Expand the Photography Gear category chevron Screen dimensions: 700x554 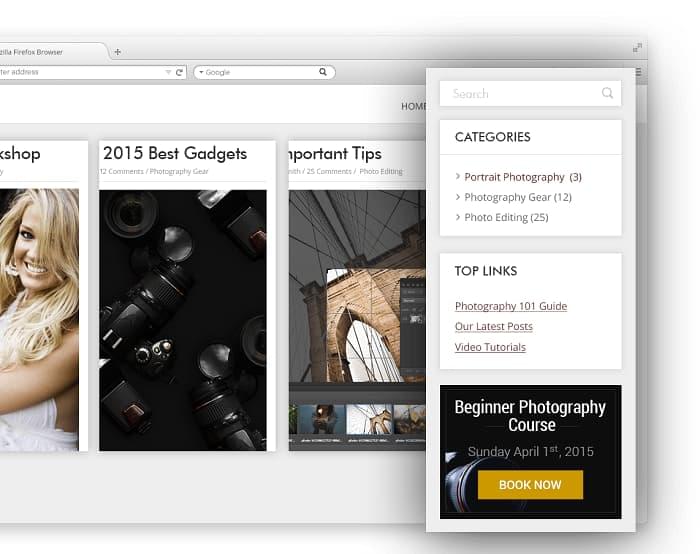pyautogui.click(x=458, y=197)
